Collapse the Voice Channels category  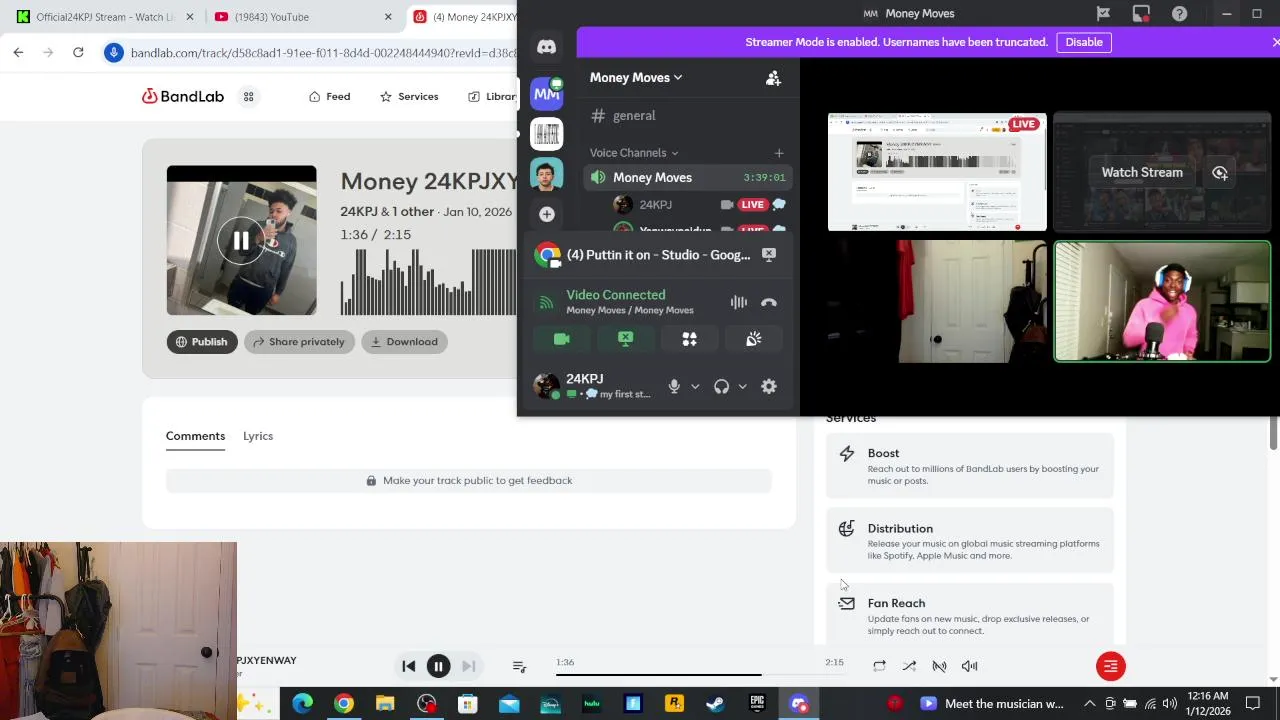point(634,153)
